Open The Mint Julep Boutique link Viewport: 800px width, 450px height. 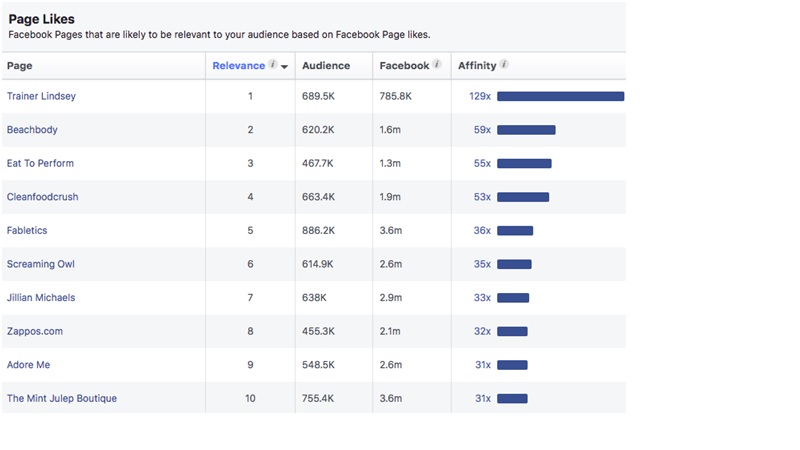(62, 398)
